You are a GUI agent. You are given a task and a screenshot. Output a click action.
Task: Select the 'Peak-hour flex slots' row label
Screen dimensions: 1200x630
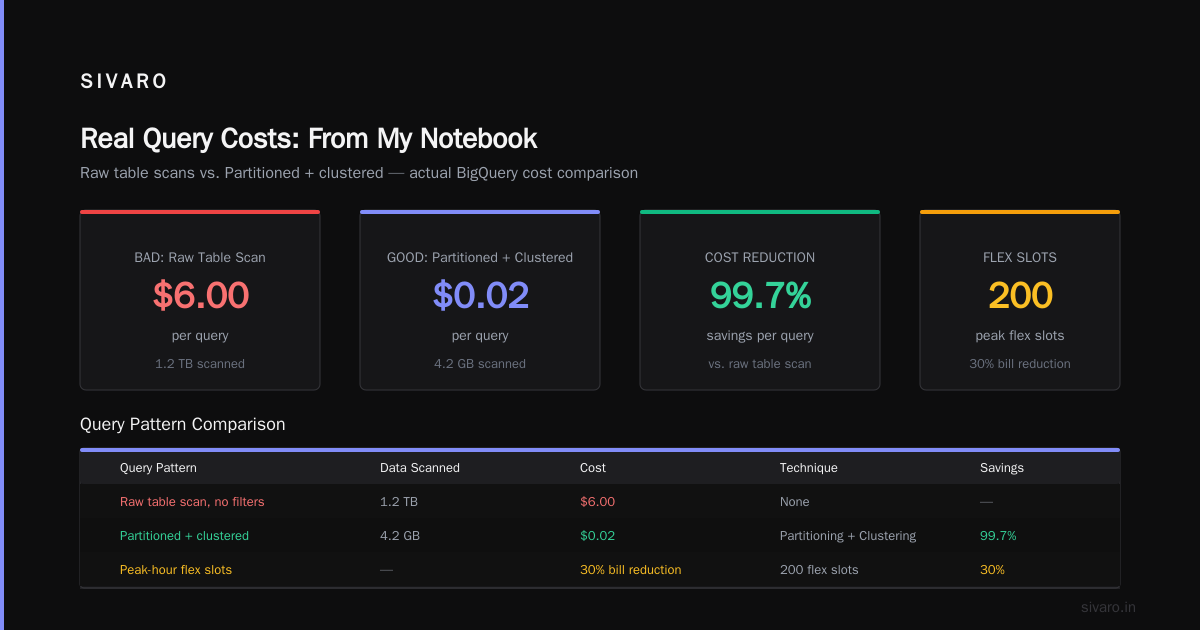pyautogui.click(x=176, y=570)
